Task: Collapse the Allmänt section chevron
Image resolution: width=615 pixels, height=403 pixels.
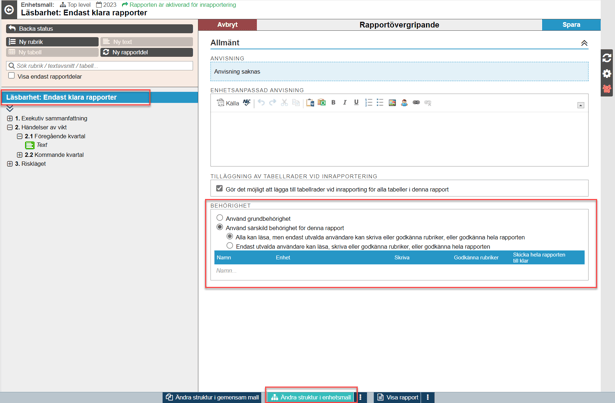Action: coord(584,43)
